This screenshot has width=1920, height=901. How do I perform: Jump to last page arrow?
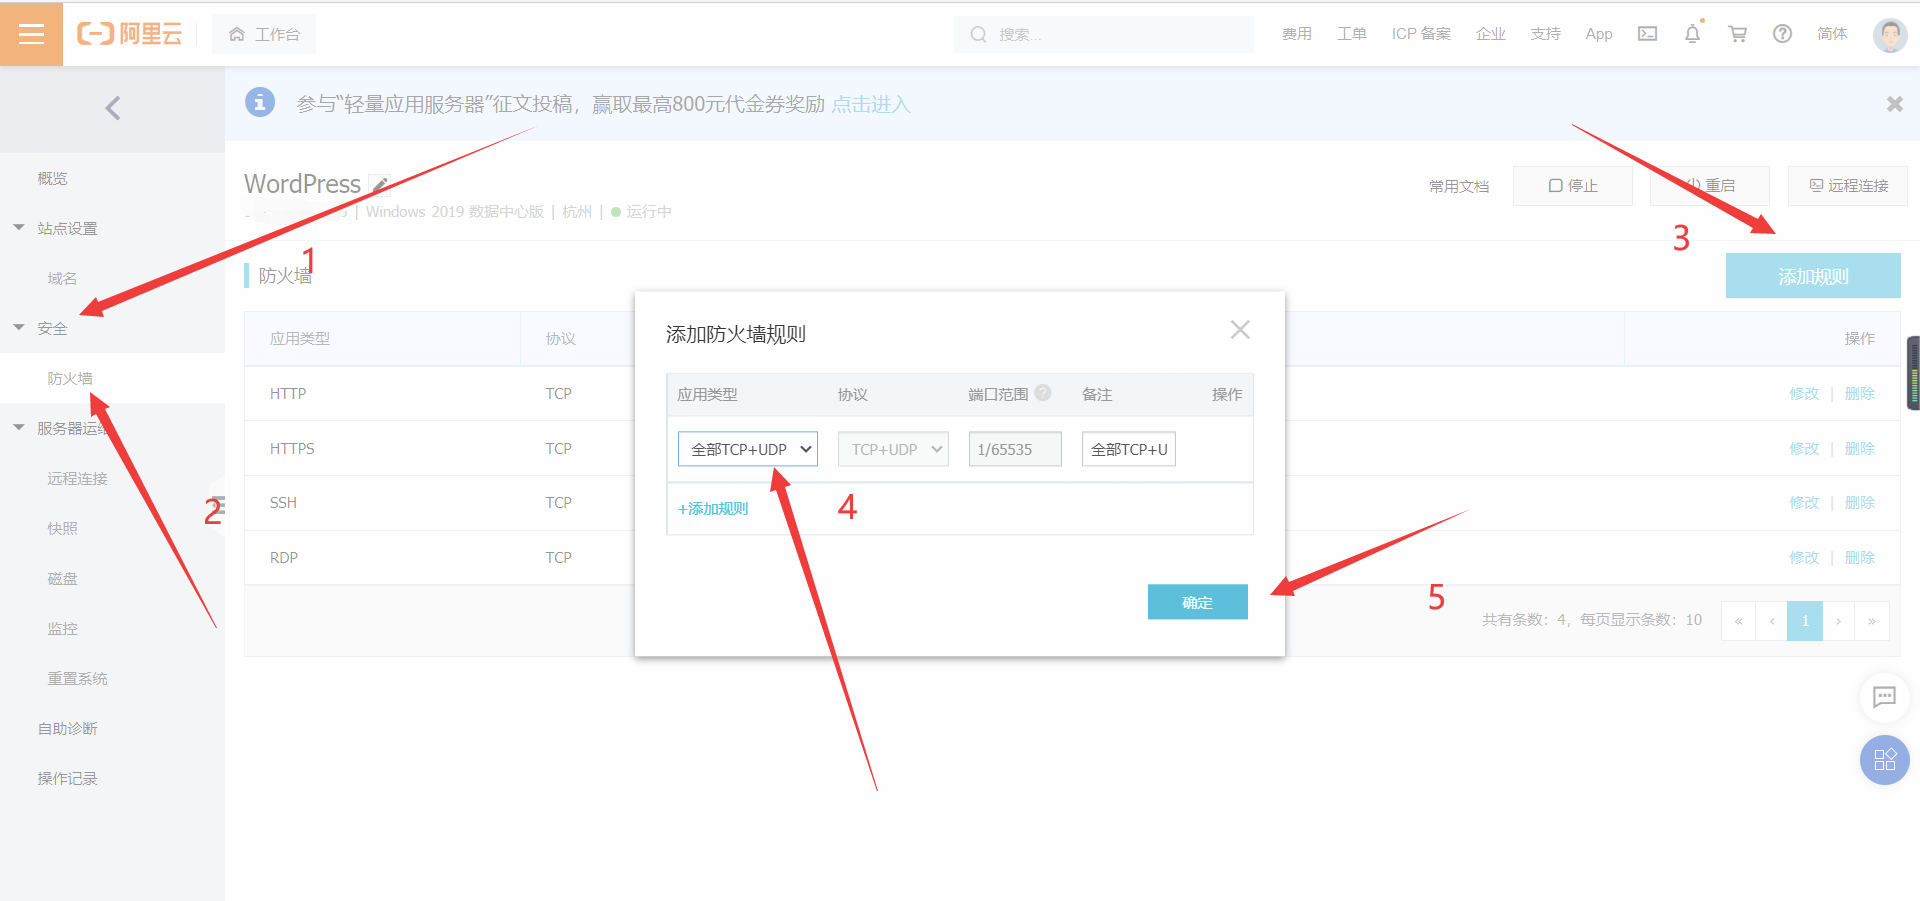pos(1872,621)
